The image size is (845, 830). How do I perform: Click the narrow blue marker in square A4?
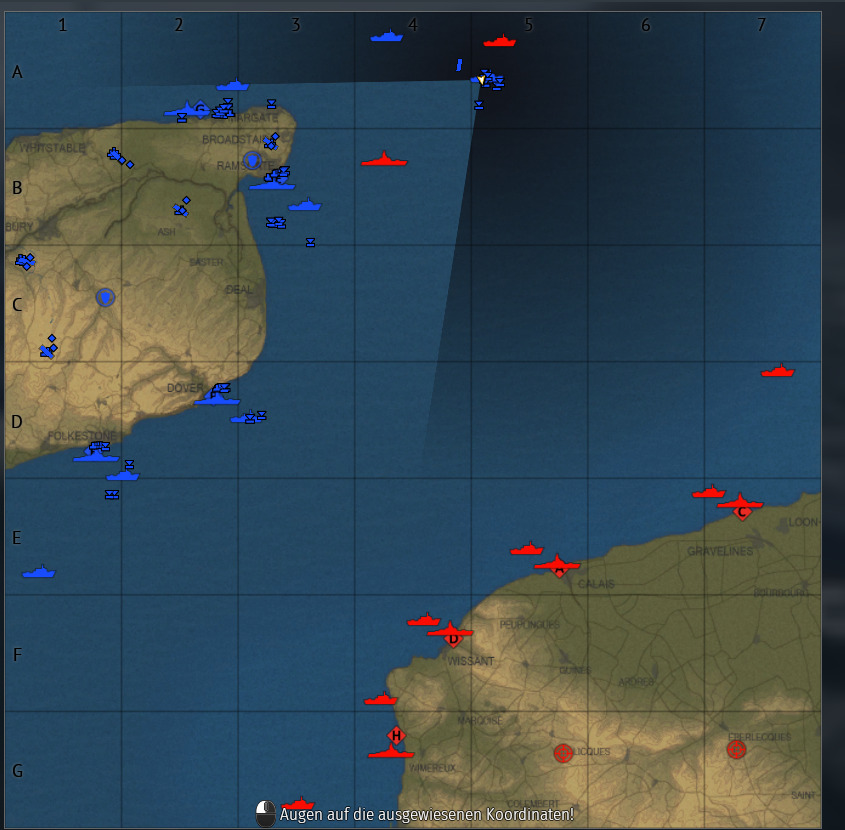[459, 65]
